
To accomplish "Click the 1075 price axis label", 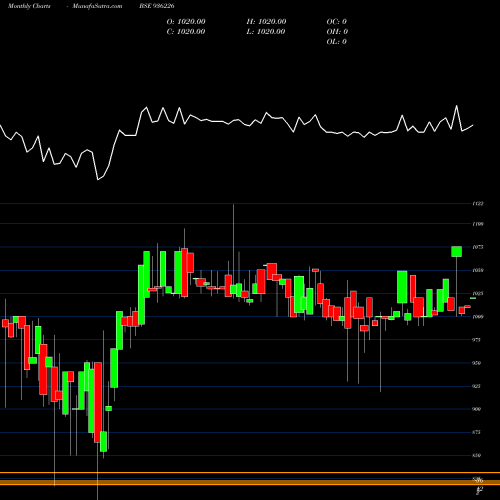I will click(x=478, y=247).
